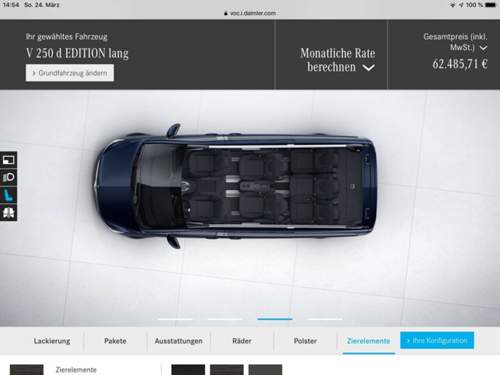Click the fullscreen view icon in left sidebar

coord(8,160)
